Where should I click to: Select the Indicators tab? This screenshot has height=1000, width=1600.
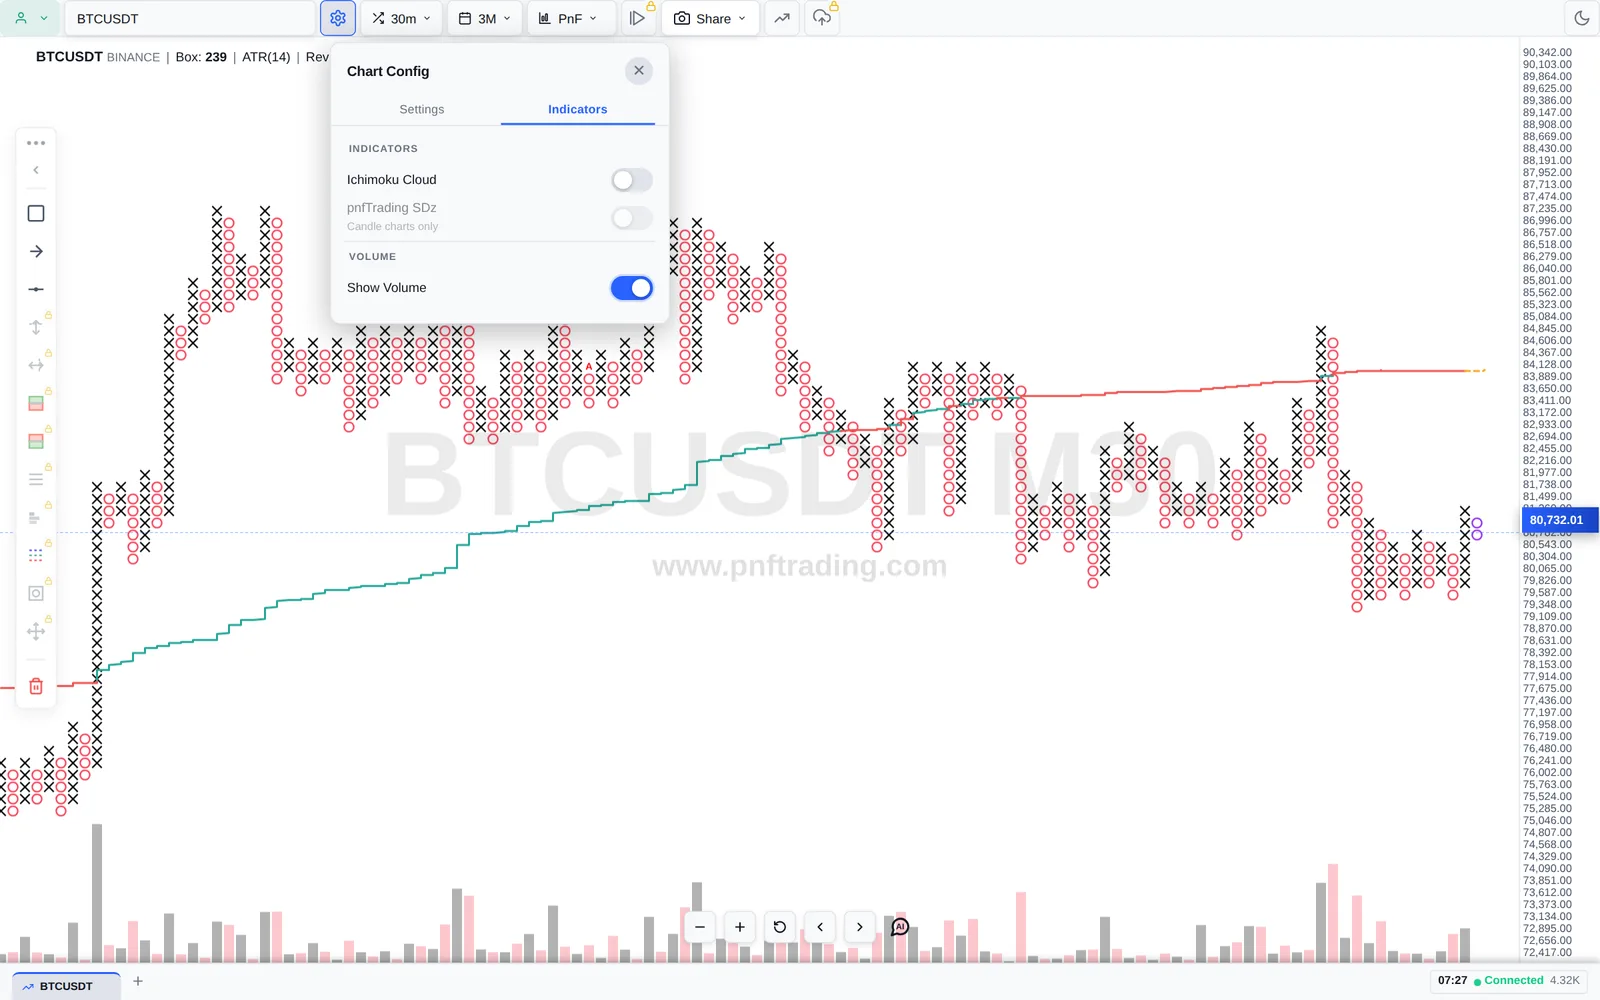tap(577, 109)
